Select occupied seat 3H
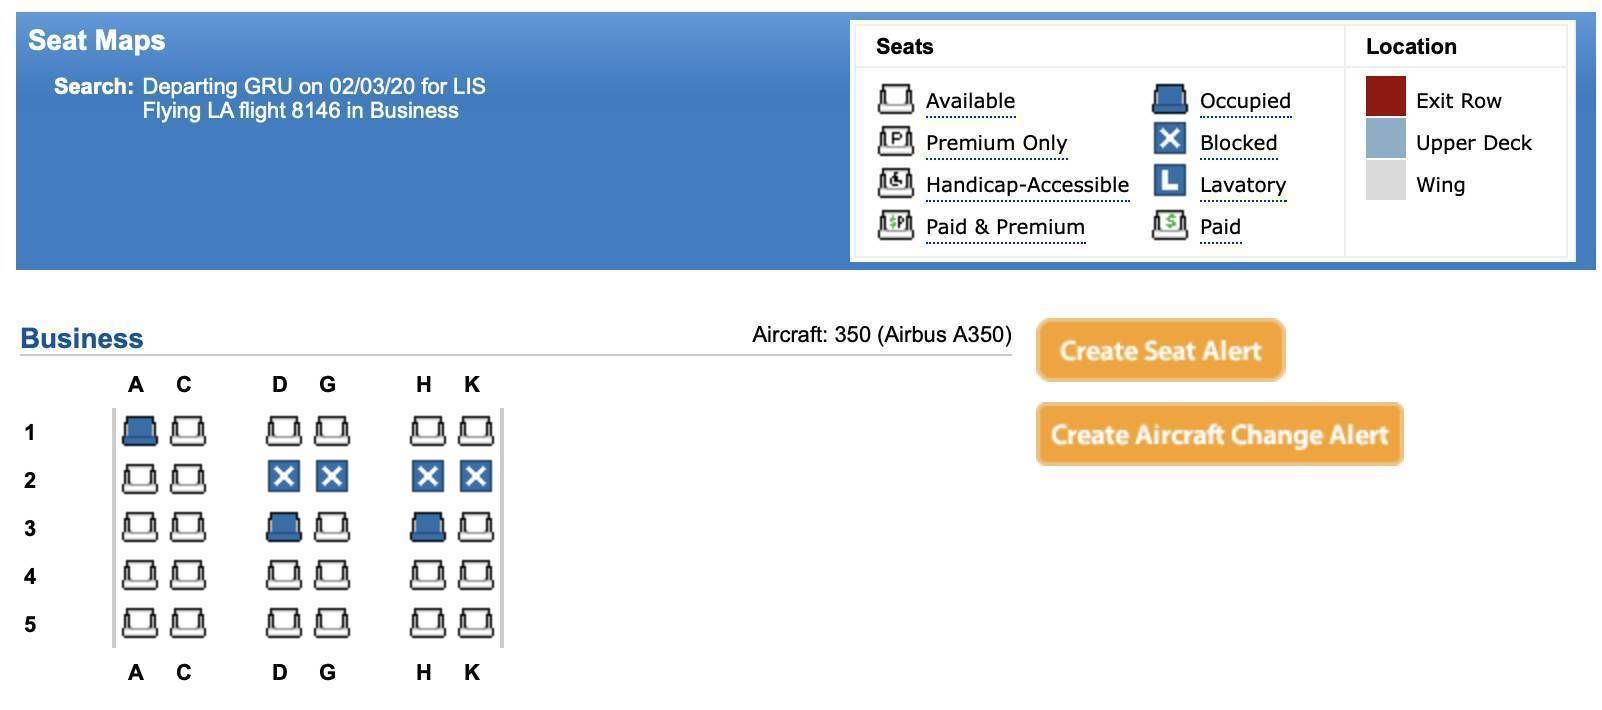This screenshot has width=1602, height=710. tap(428, 527)
